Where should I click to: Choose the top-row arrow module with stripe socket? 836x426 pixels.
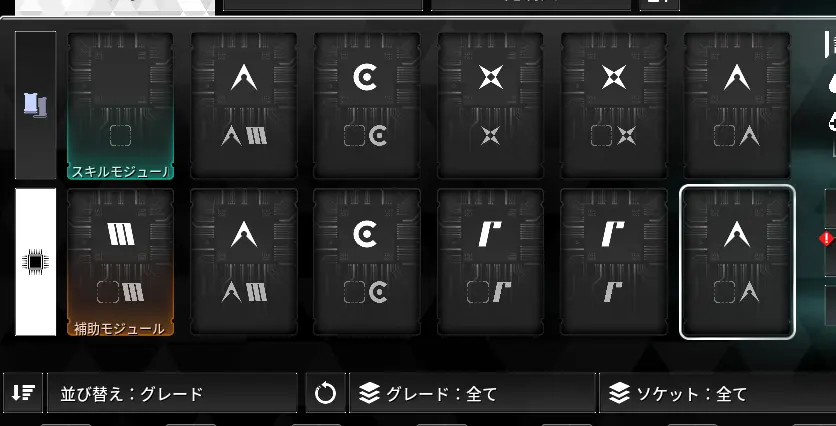point(244,105)
